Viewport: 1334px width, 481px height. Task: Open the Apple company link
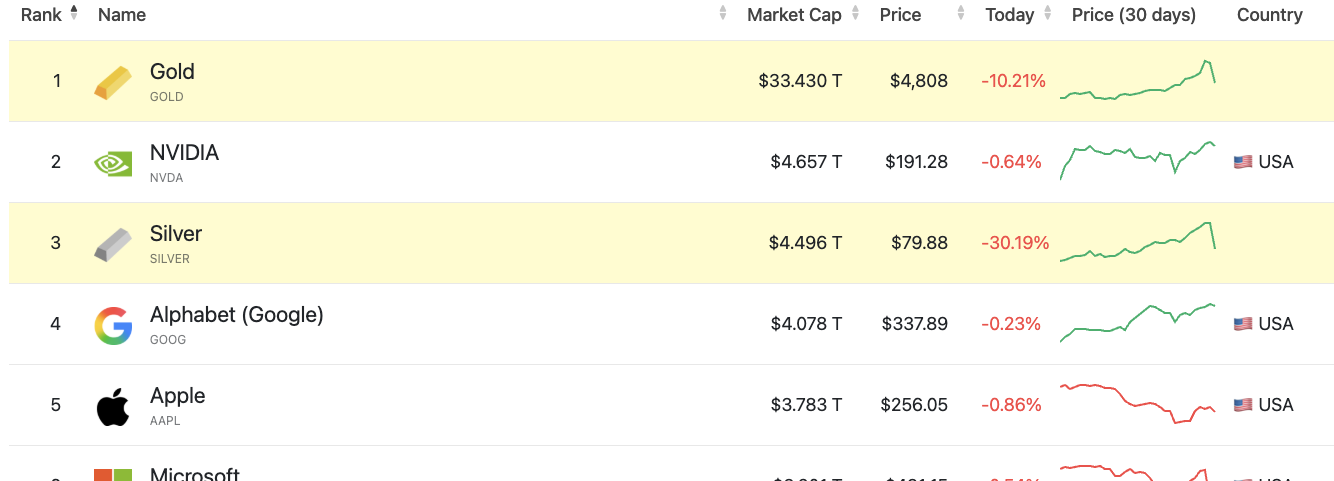pyautogui.click(x=178, y=396)
